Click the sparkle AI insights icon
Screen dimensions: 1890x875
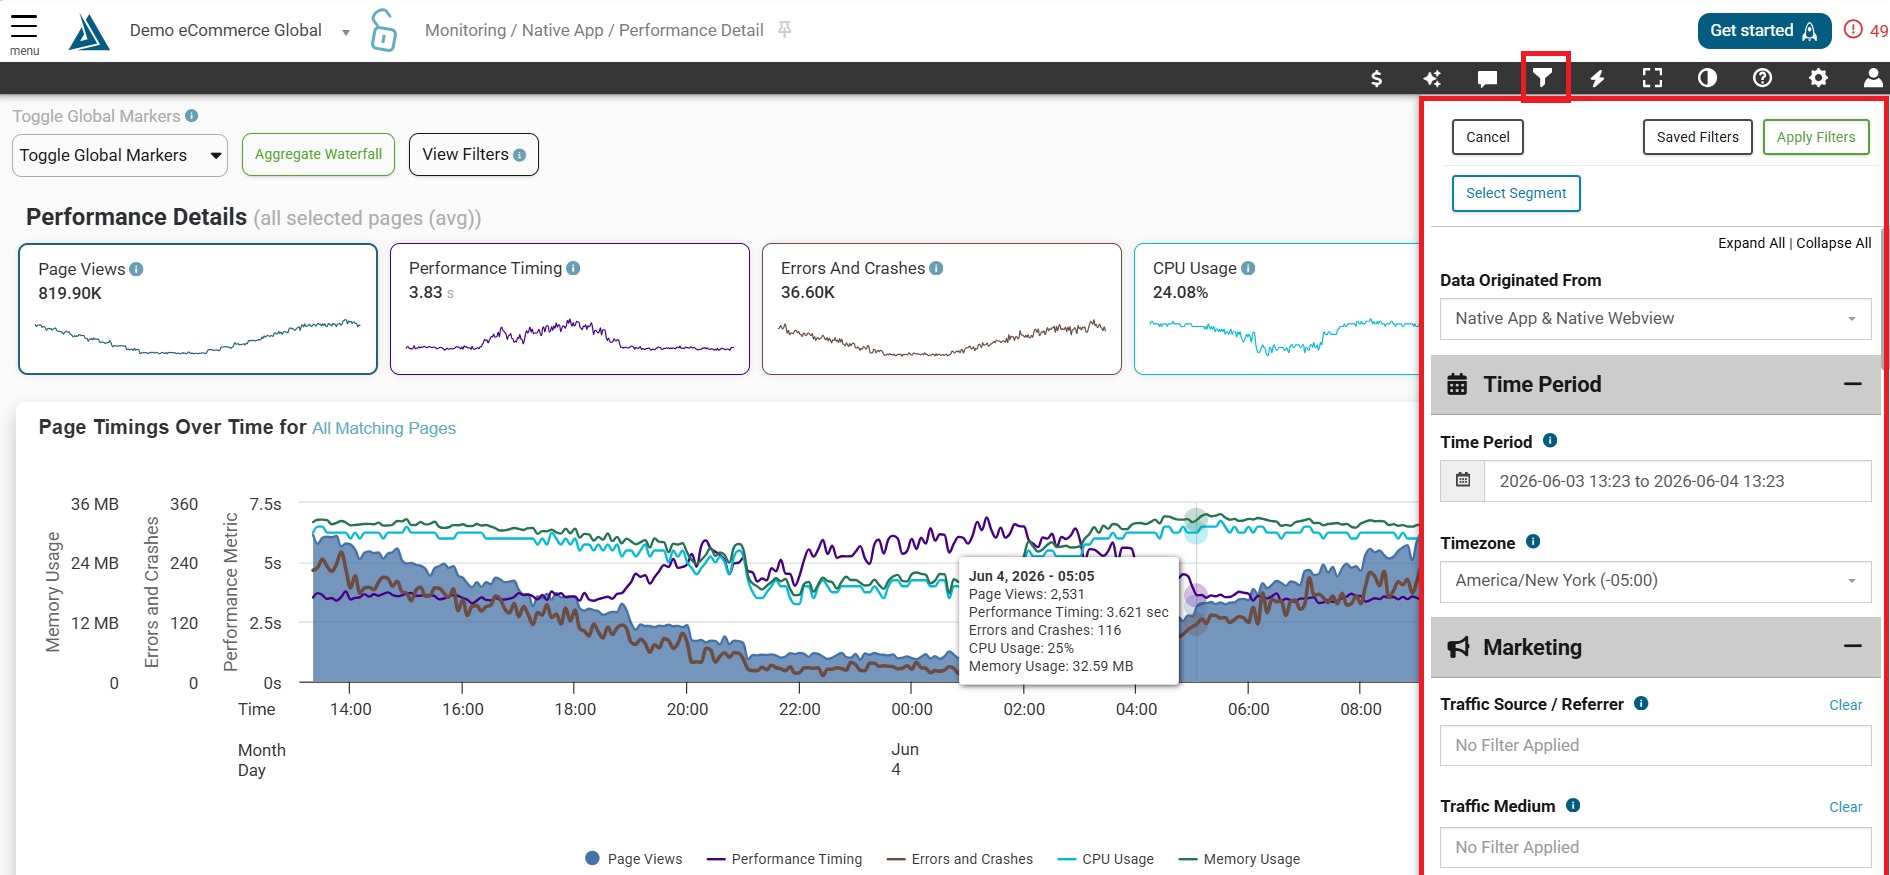(x=1432, y=78)
